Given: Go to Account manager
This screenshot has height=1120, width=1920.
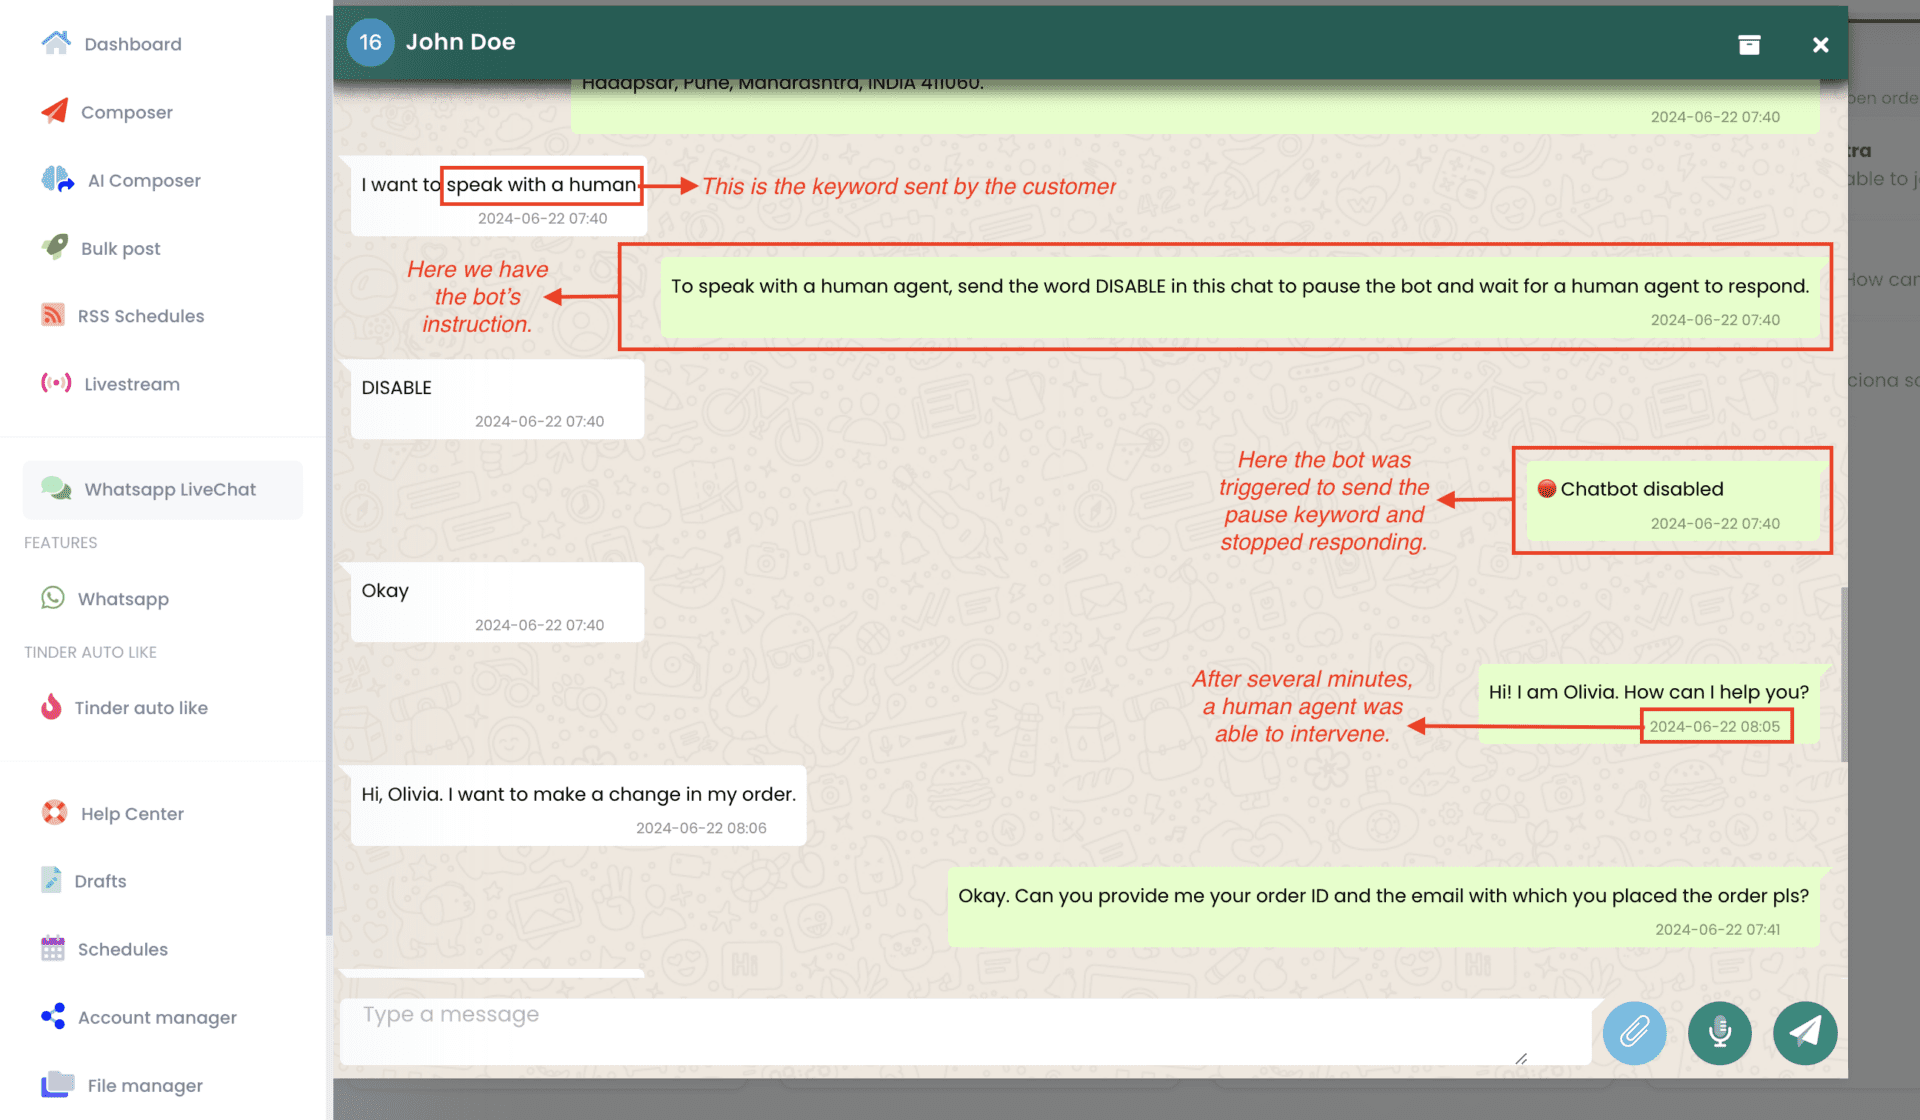Looking at the screenshot, I should 157,1017.
